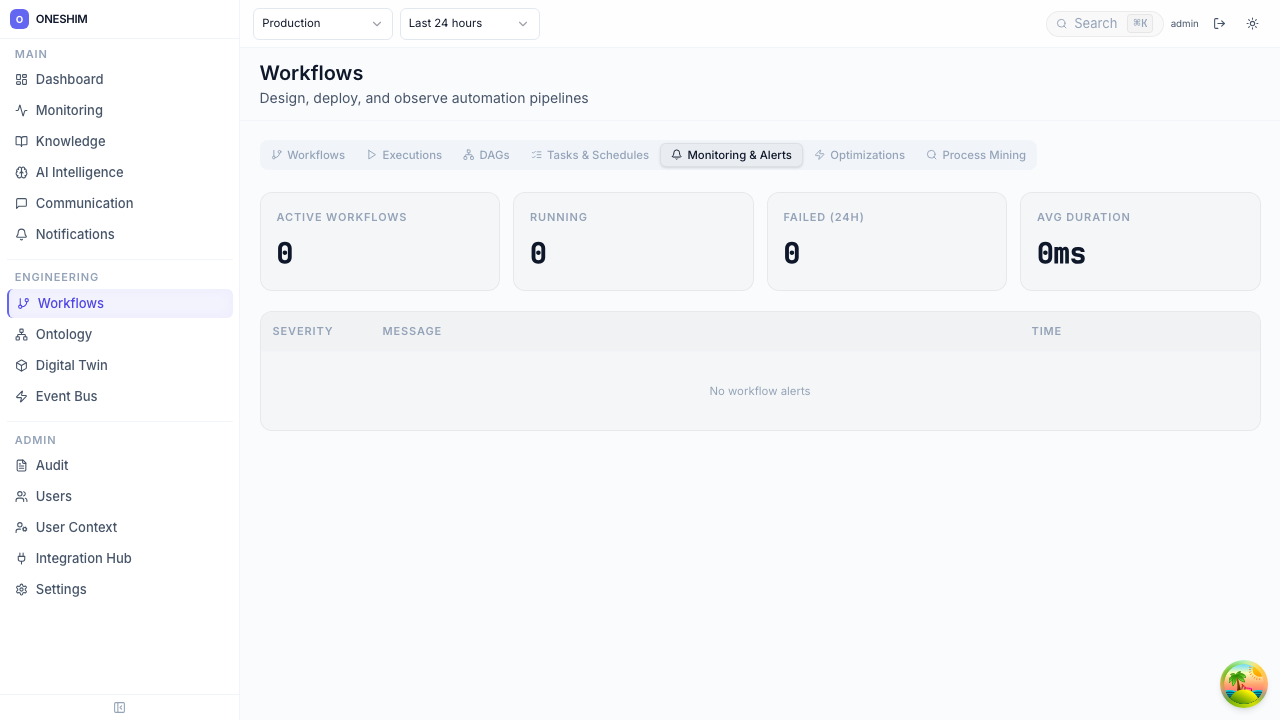Open the Users admin page
Viewport: 1280px width, 720px height.
click(53, 496)
